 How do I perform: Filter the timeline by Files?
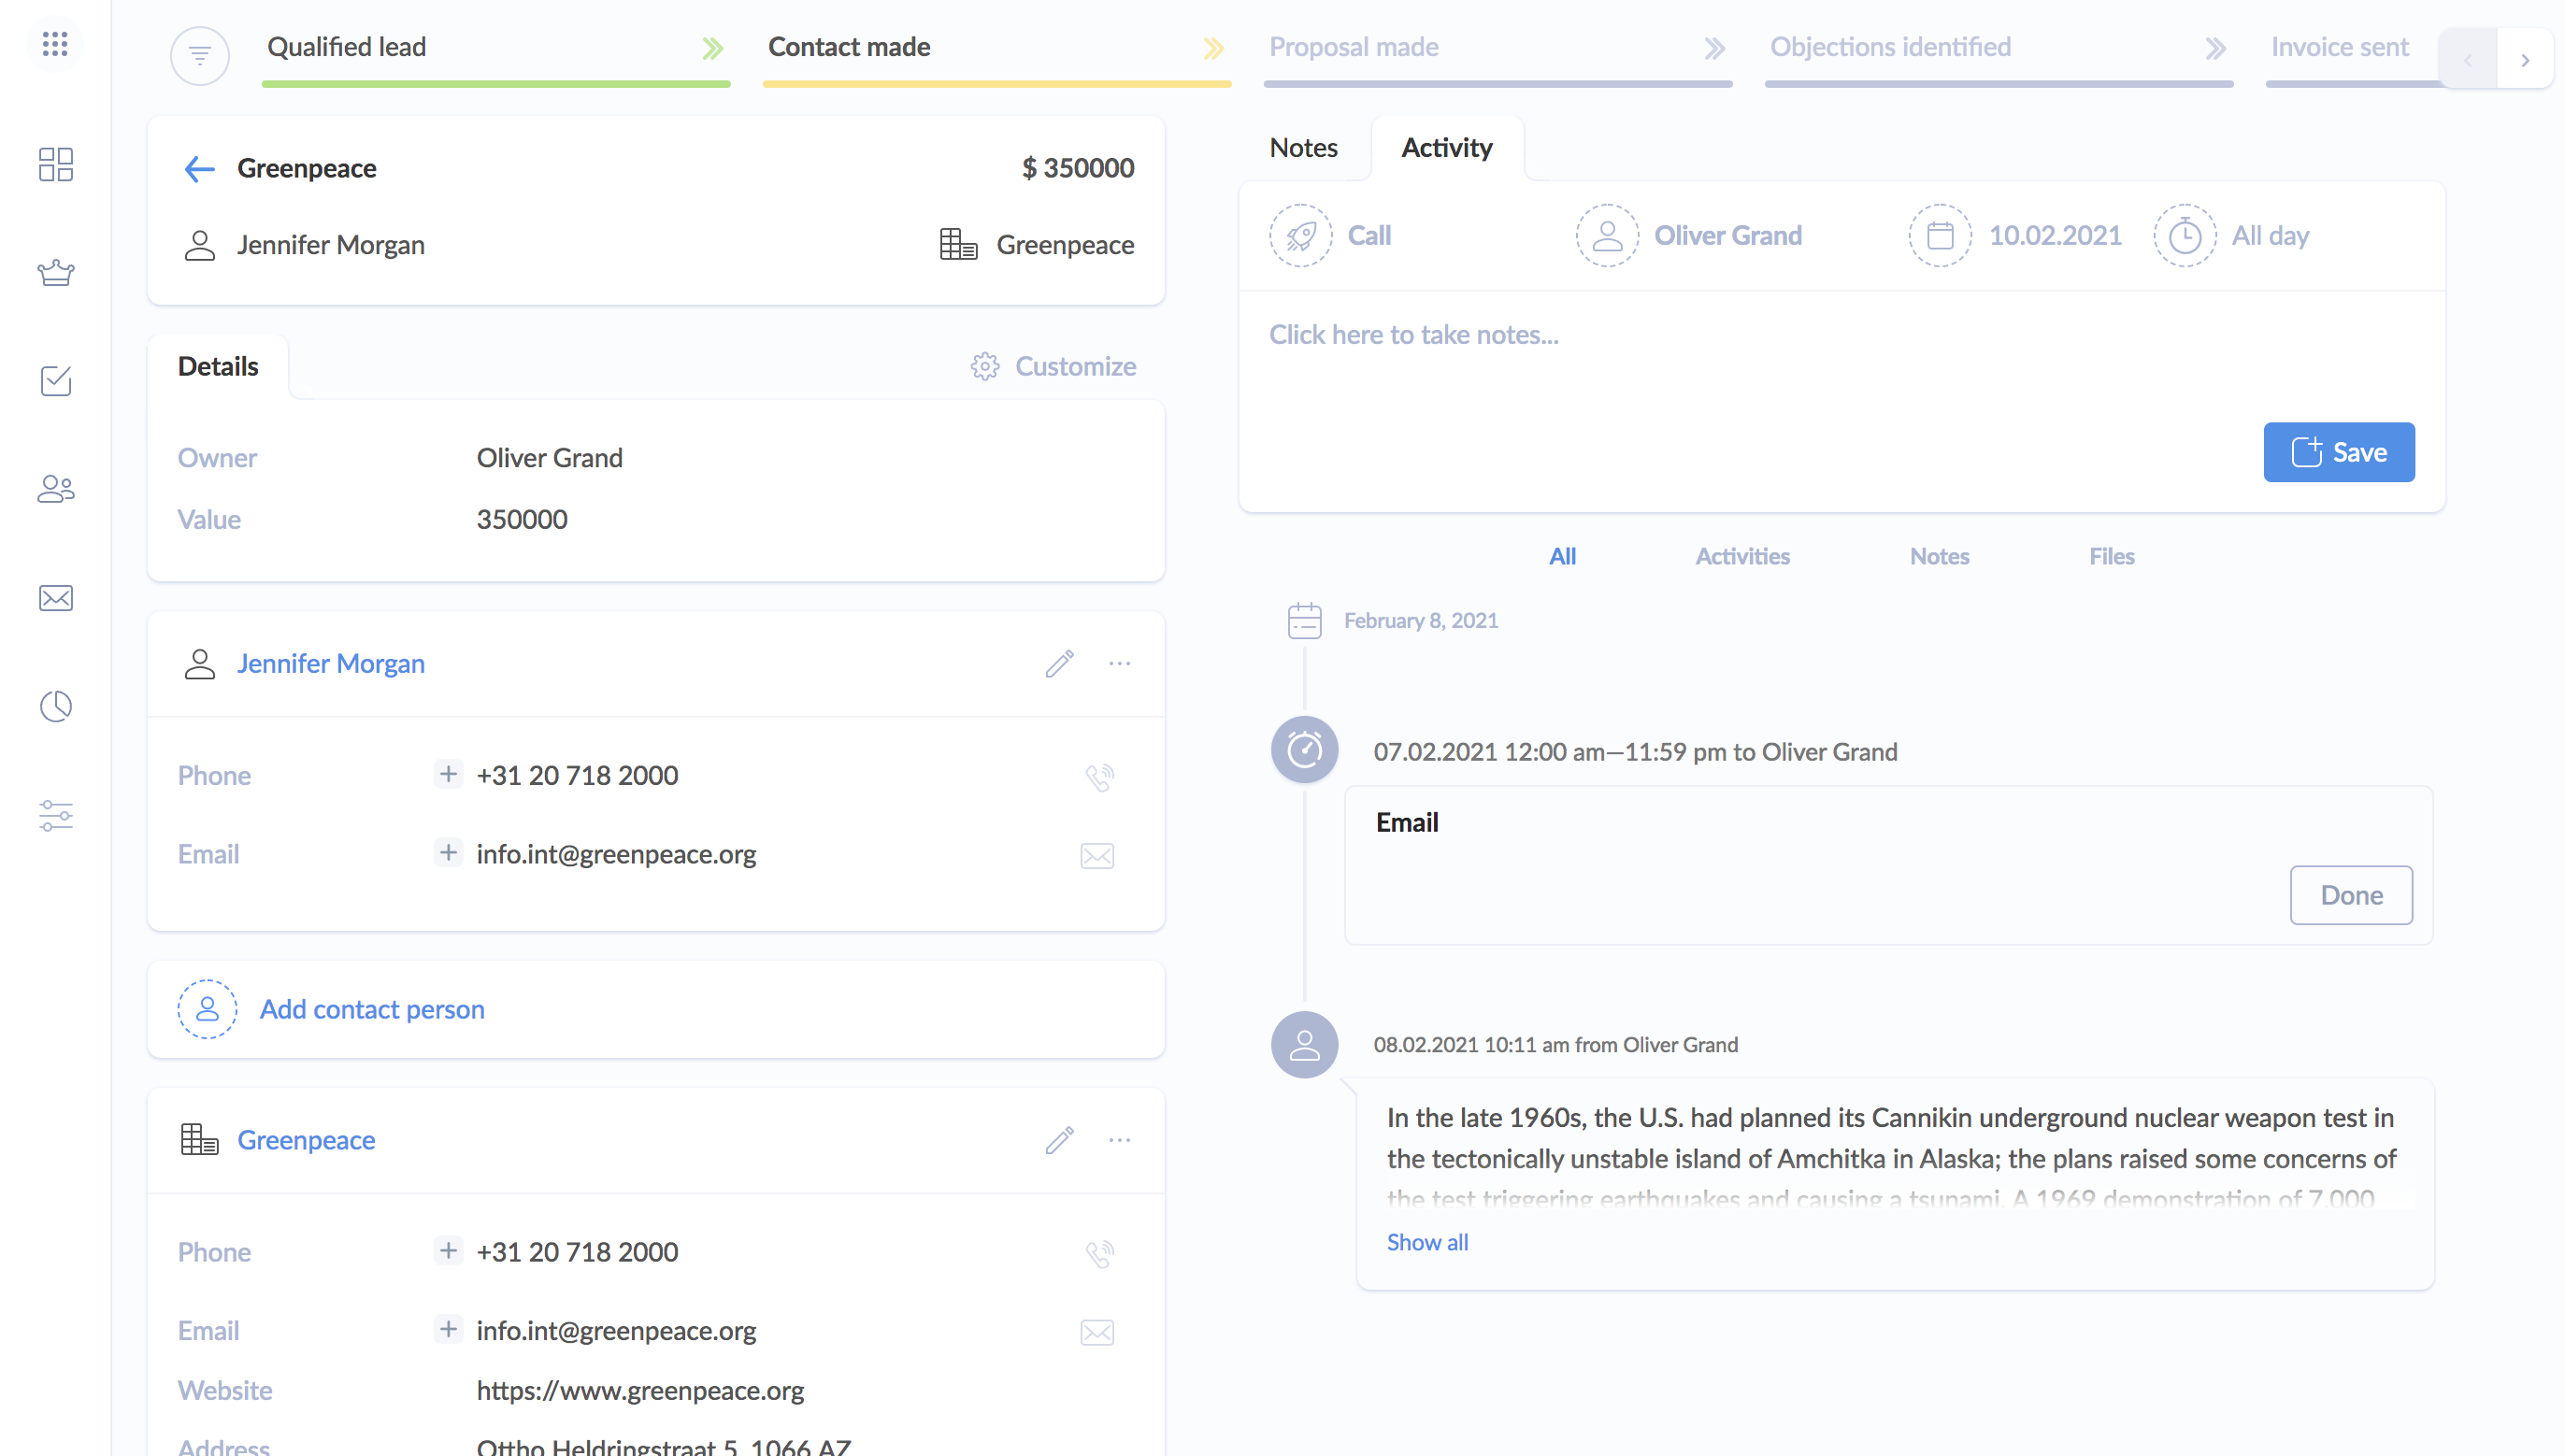click(2111, 556)
